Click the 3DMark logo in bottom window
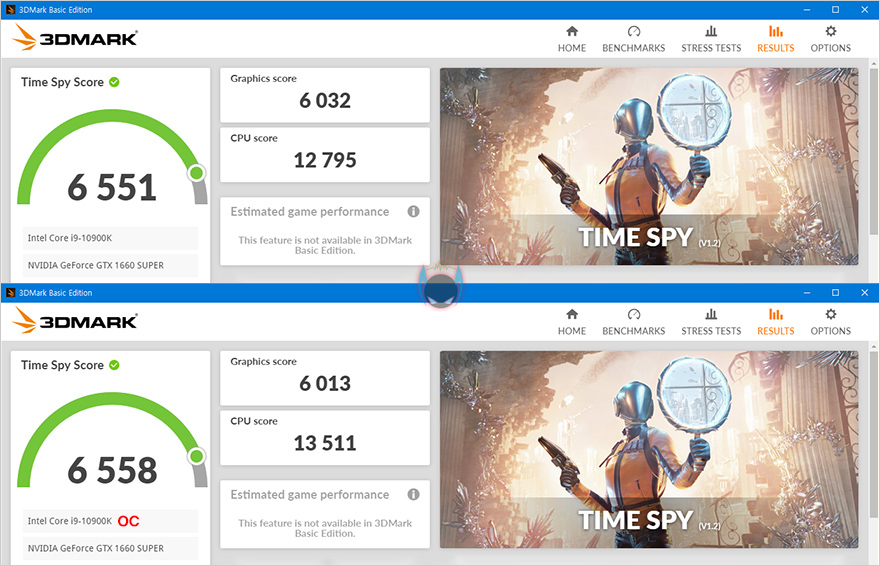Viewport: 880px width, 566px height. point(75,320)
